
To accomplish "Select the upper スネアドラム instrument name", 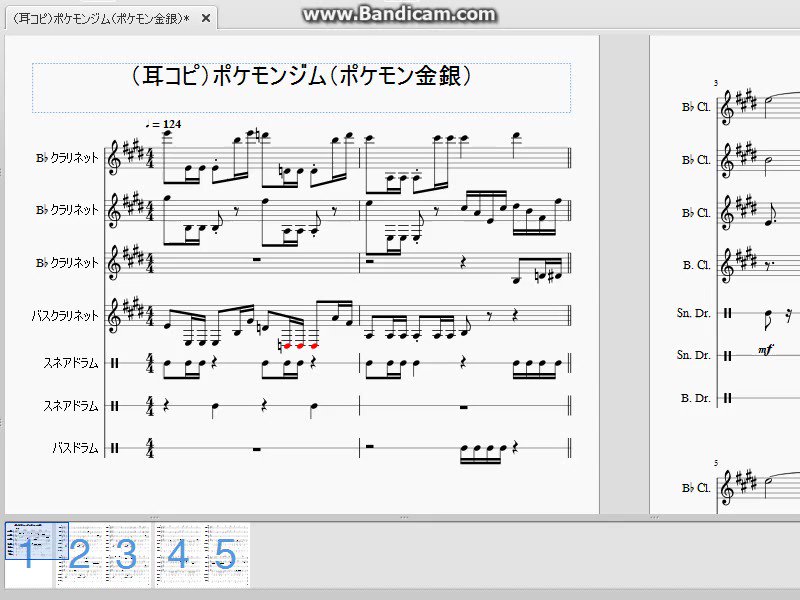I will tap(71, 363).
